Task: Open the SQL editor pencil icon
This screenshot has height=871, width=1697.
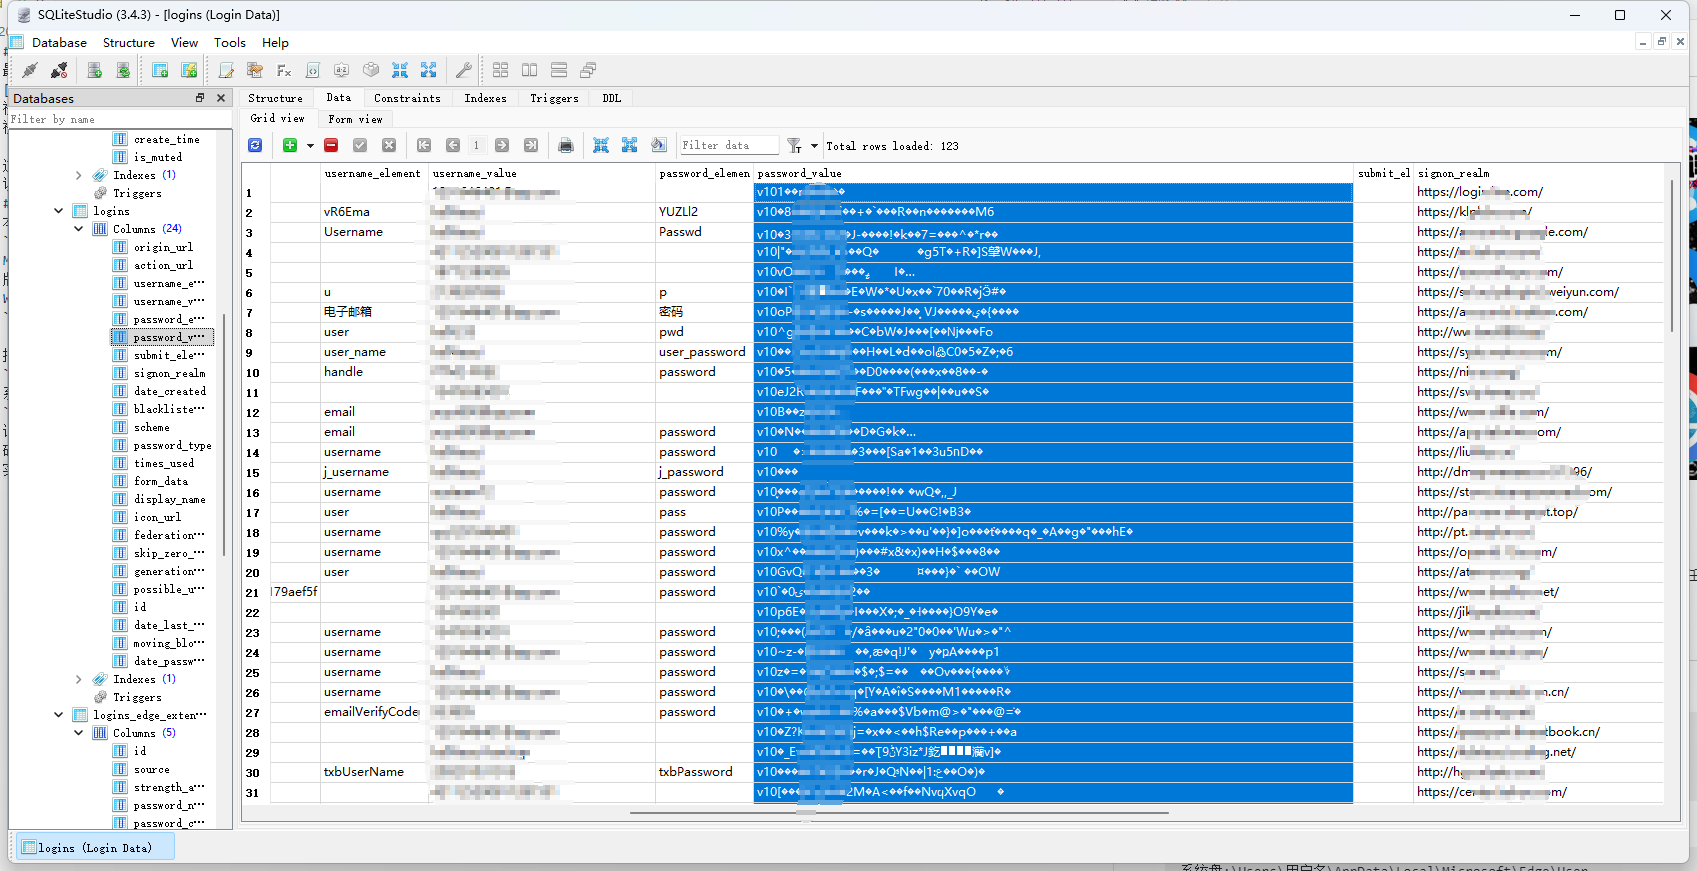Action: click(x=226, y=70)
